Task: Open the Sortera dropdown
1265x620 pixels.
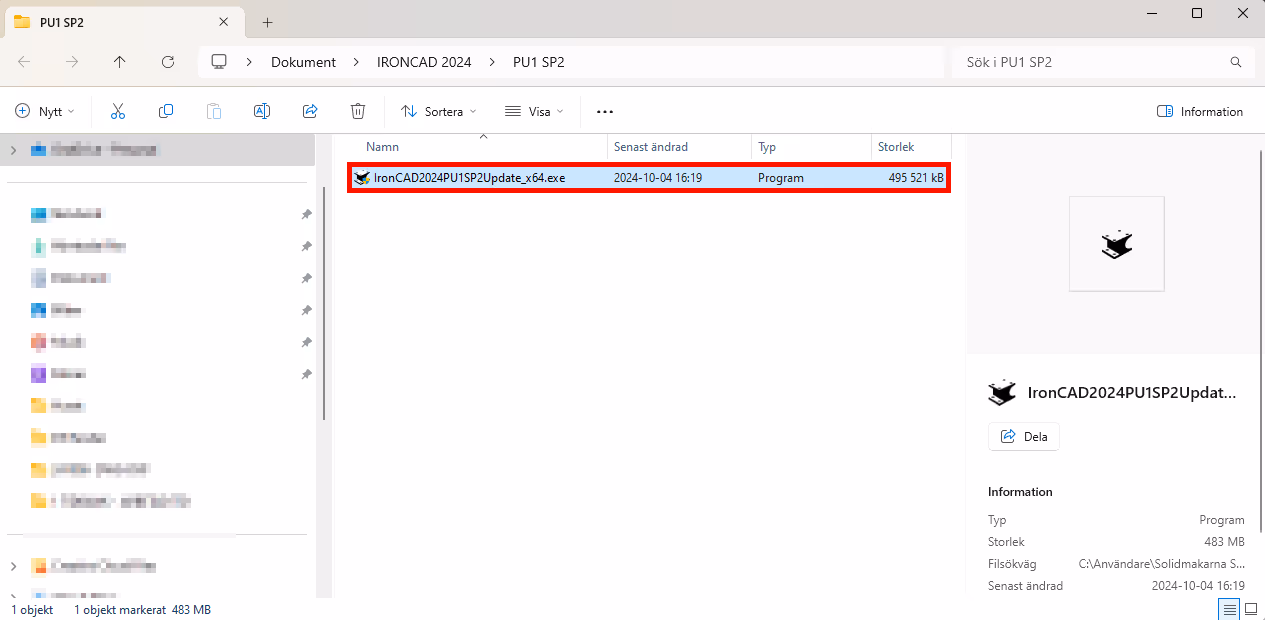Action: pos(439,112)
